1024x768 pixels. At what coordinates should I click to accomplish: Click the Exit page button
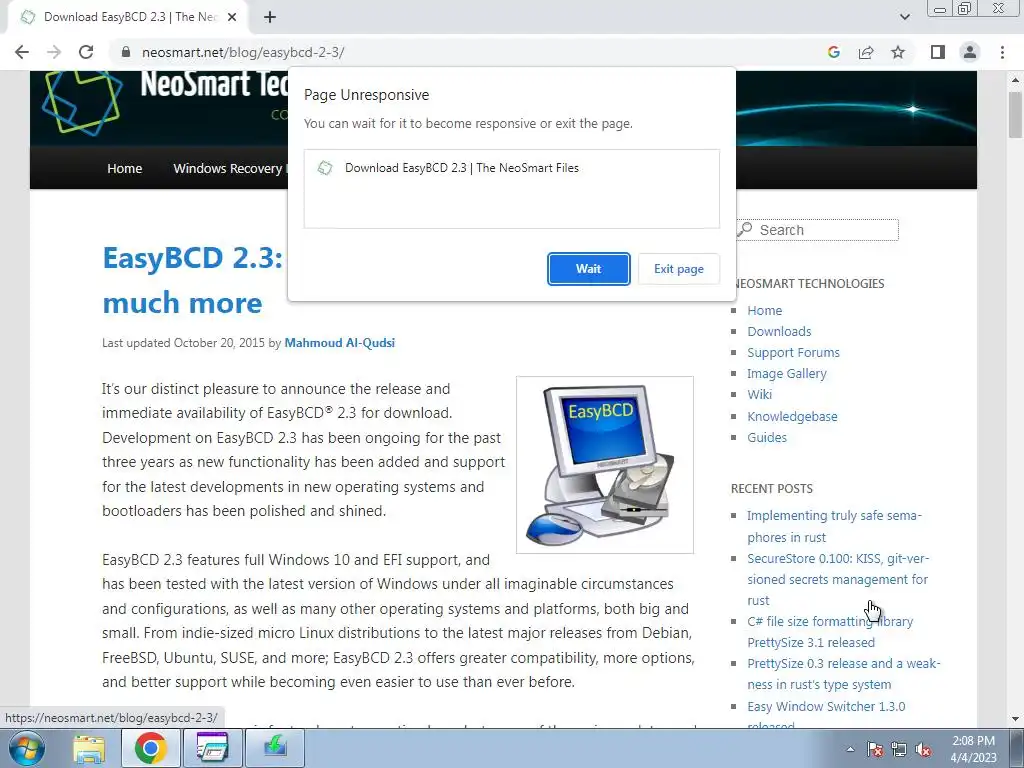[x=679, y=268]
